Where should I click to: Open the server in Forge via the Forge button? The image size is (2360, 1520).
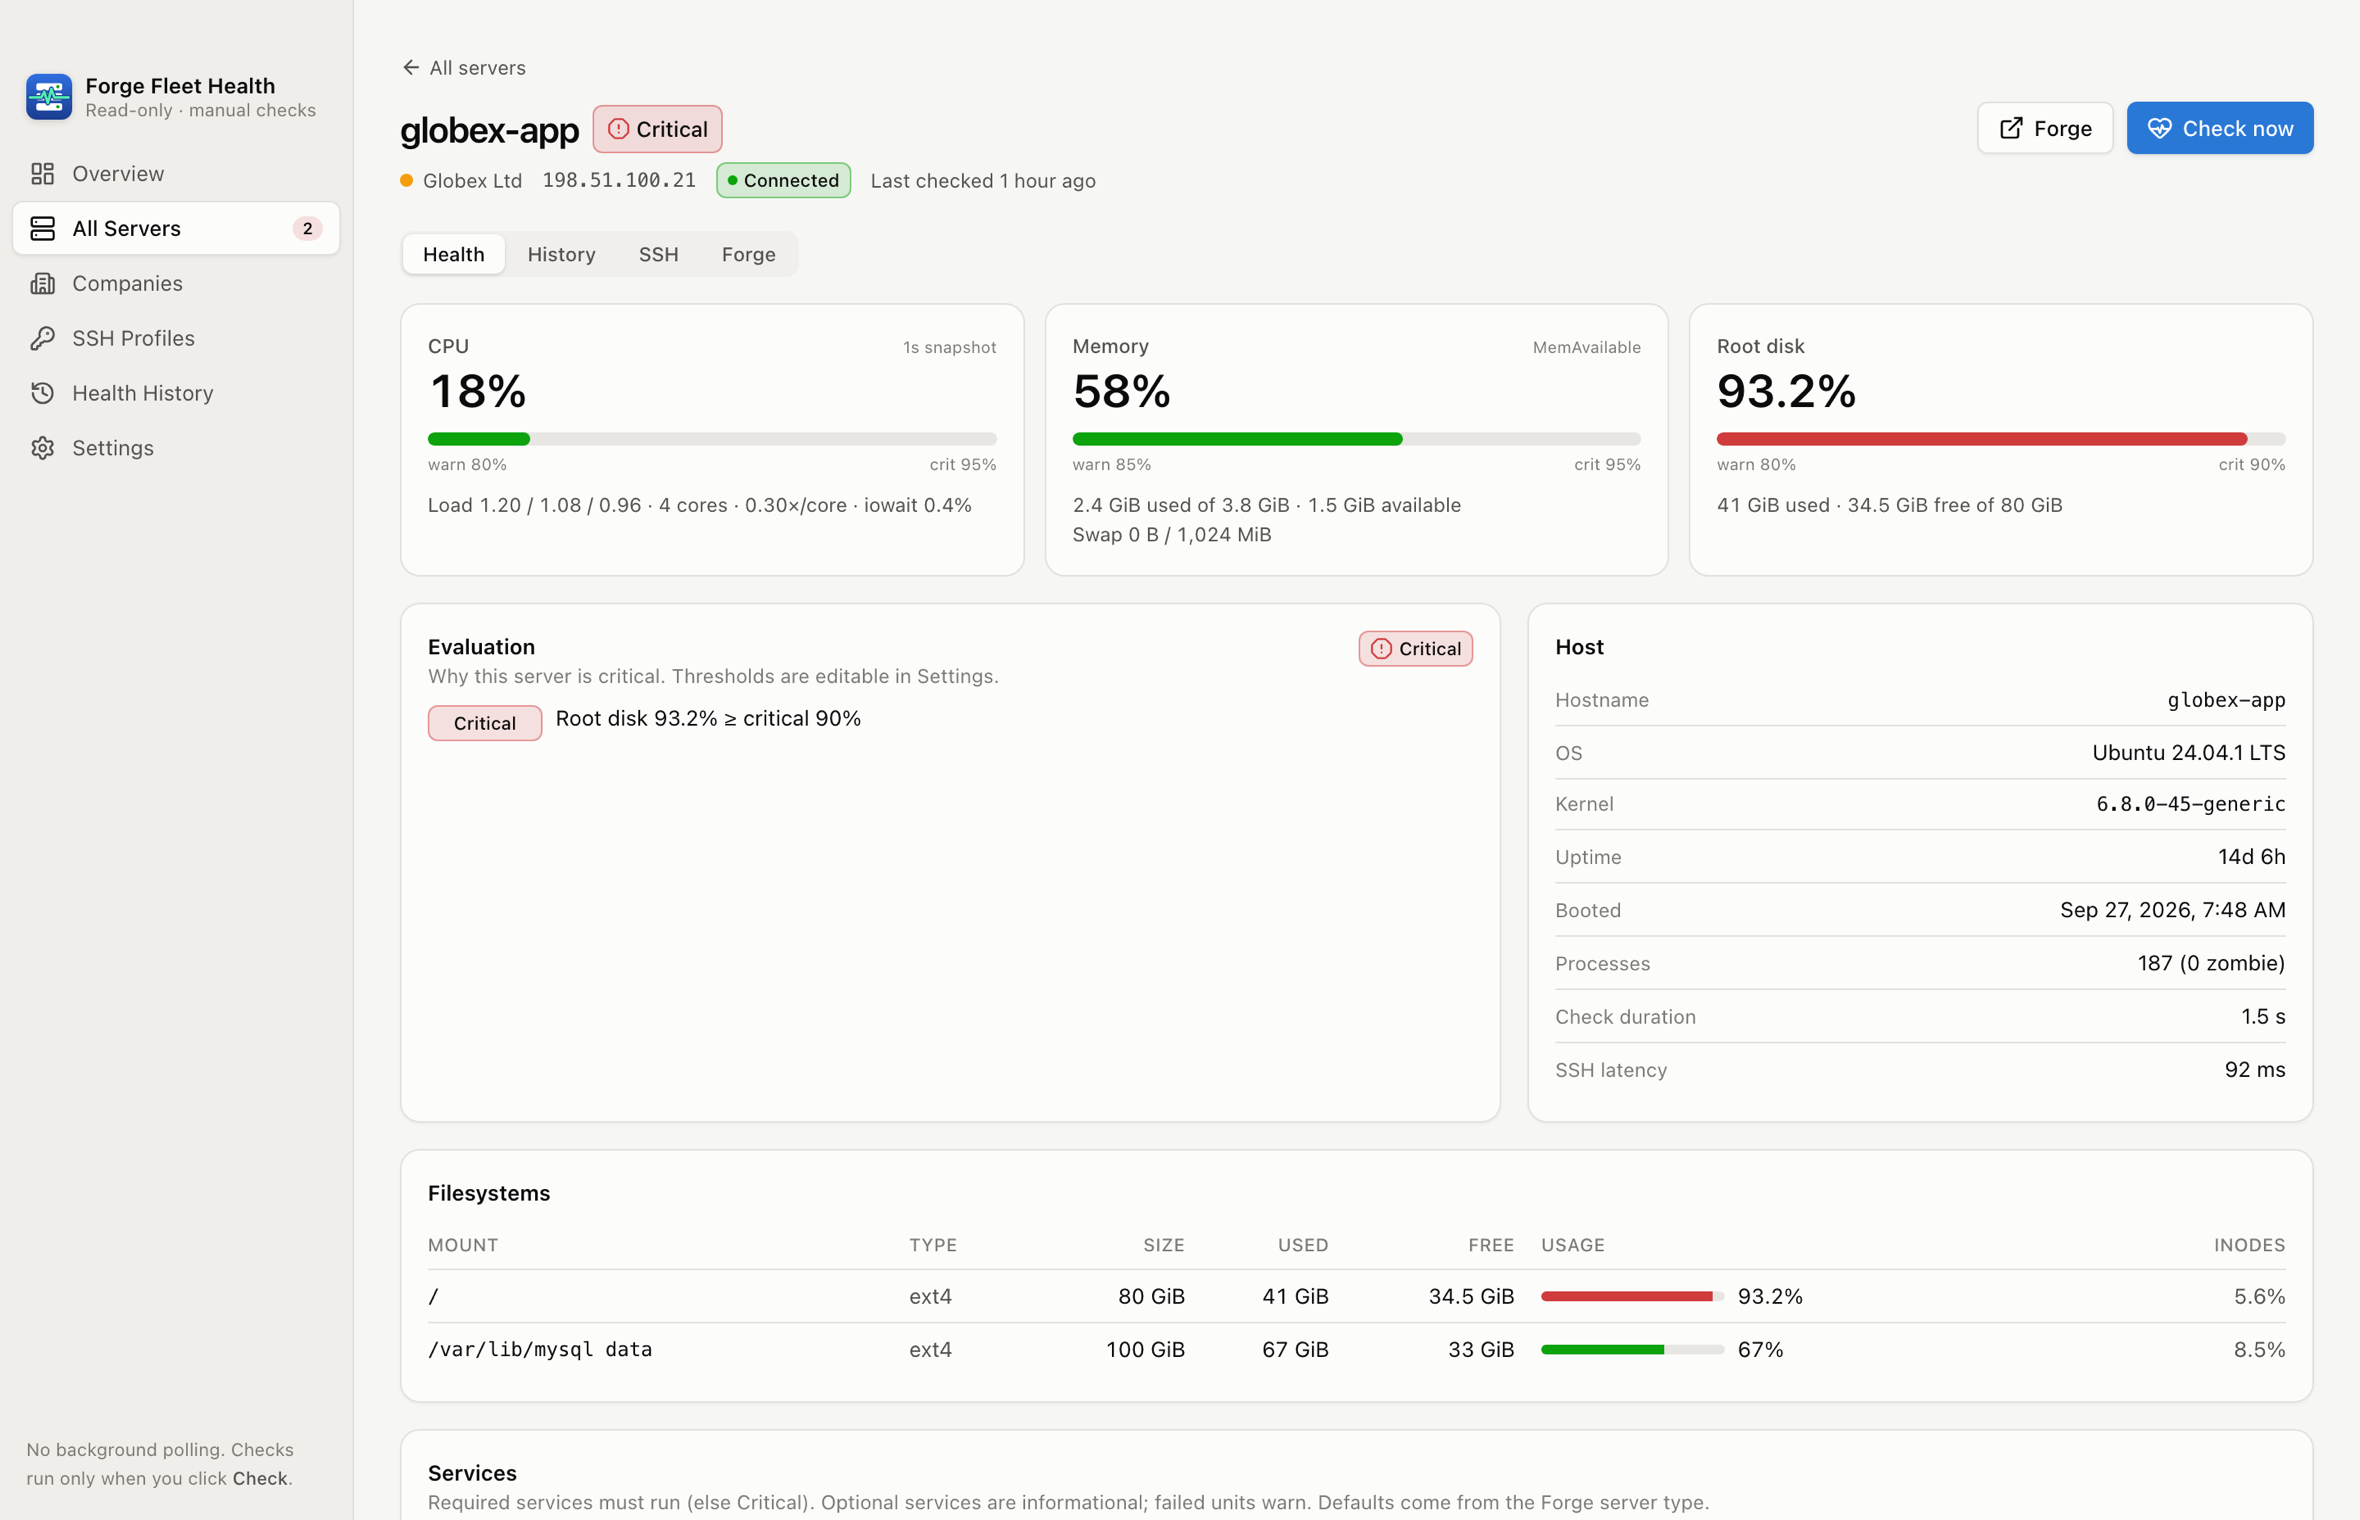2044,129
